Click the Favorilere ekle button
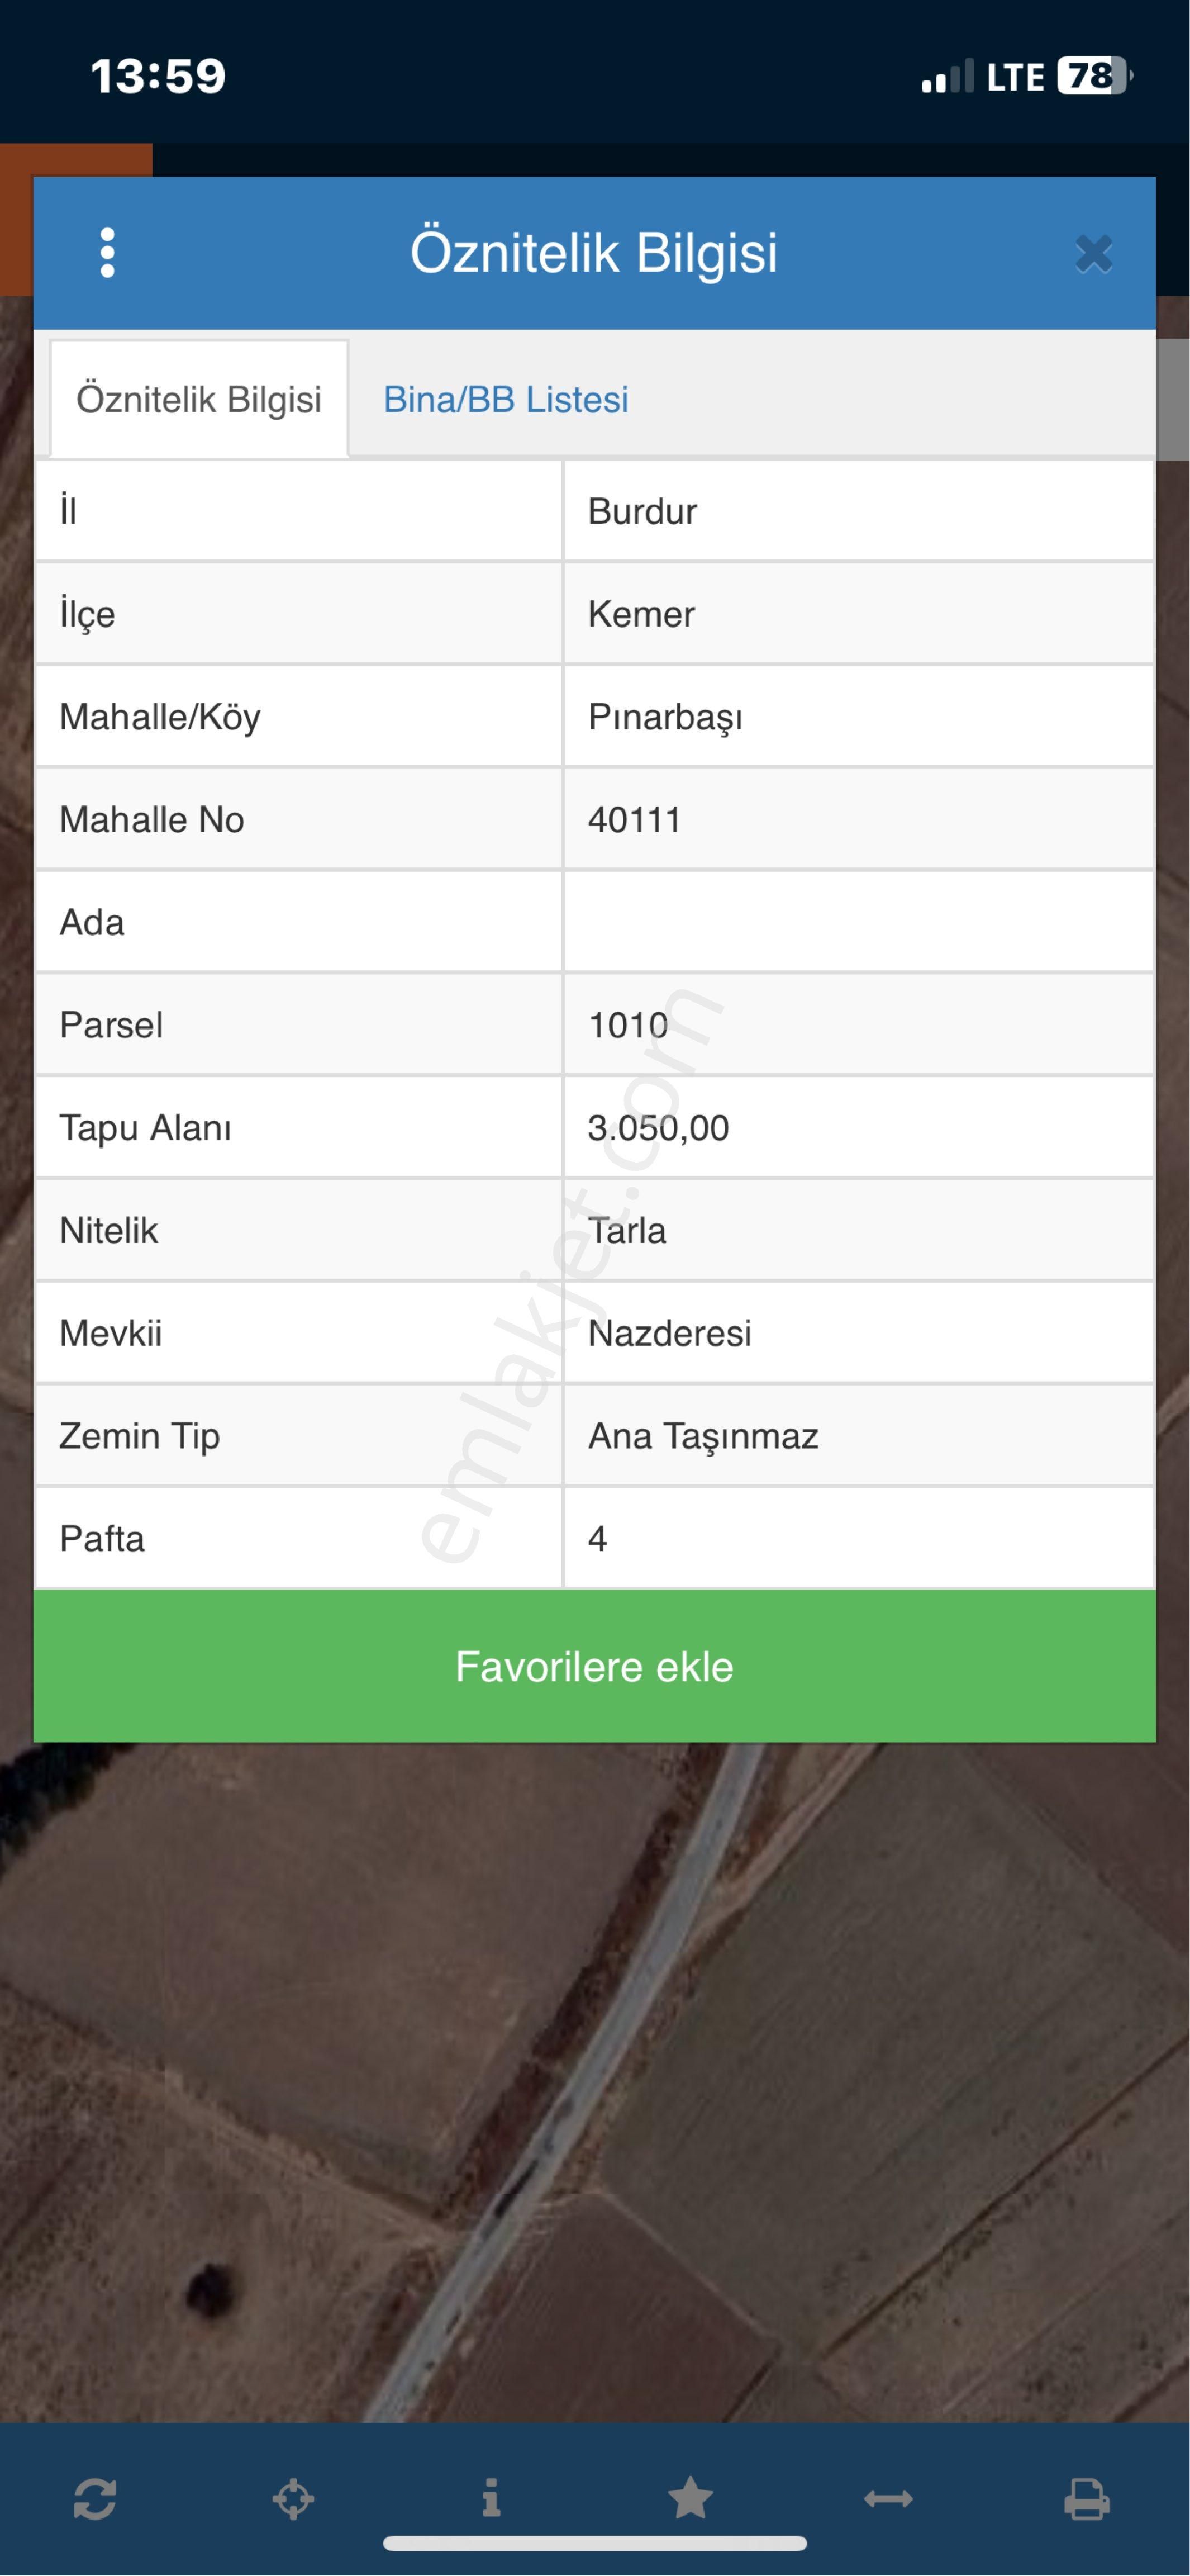 point(594,1667)
